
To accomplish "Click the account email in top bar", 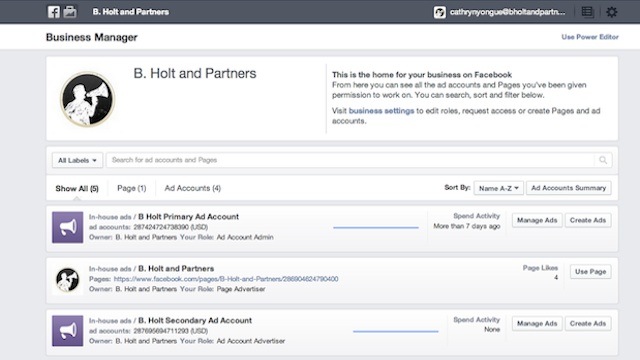I will point(507,12).
